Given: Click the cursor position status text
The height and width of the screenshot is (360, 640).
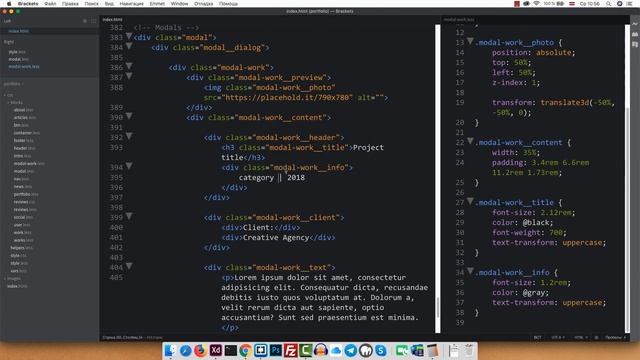Looking at the screenshot, I should click(122, 338).
